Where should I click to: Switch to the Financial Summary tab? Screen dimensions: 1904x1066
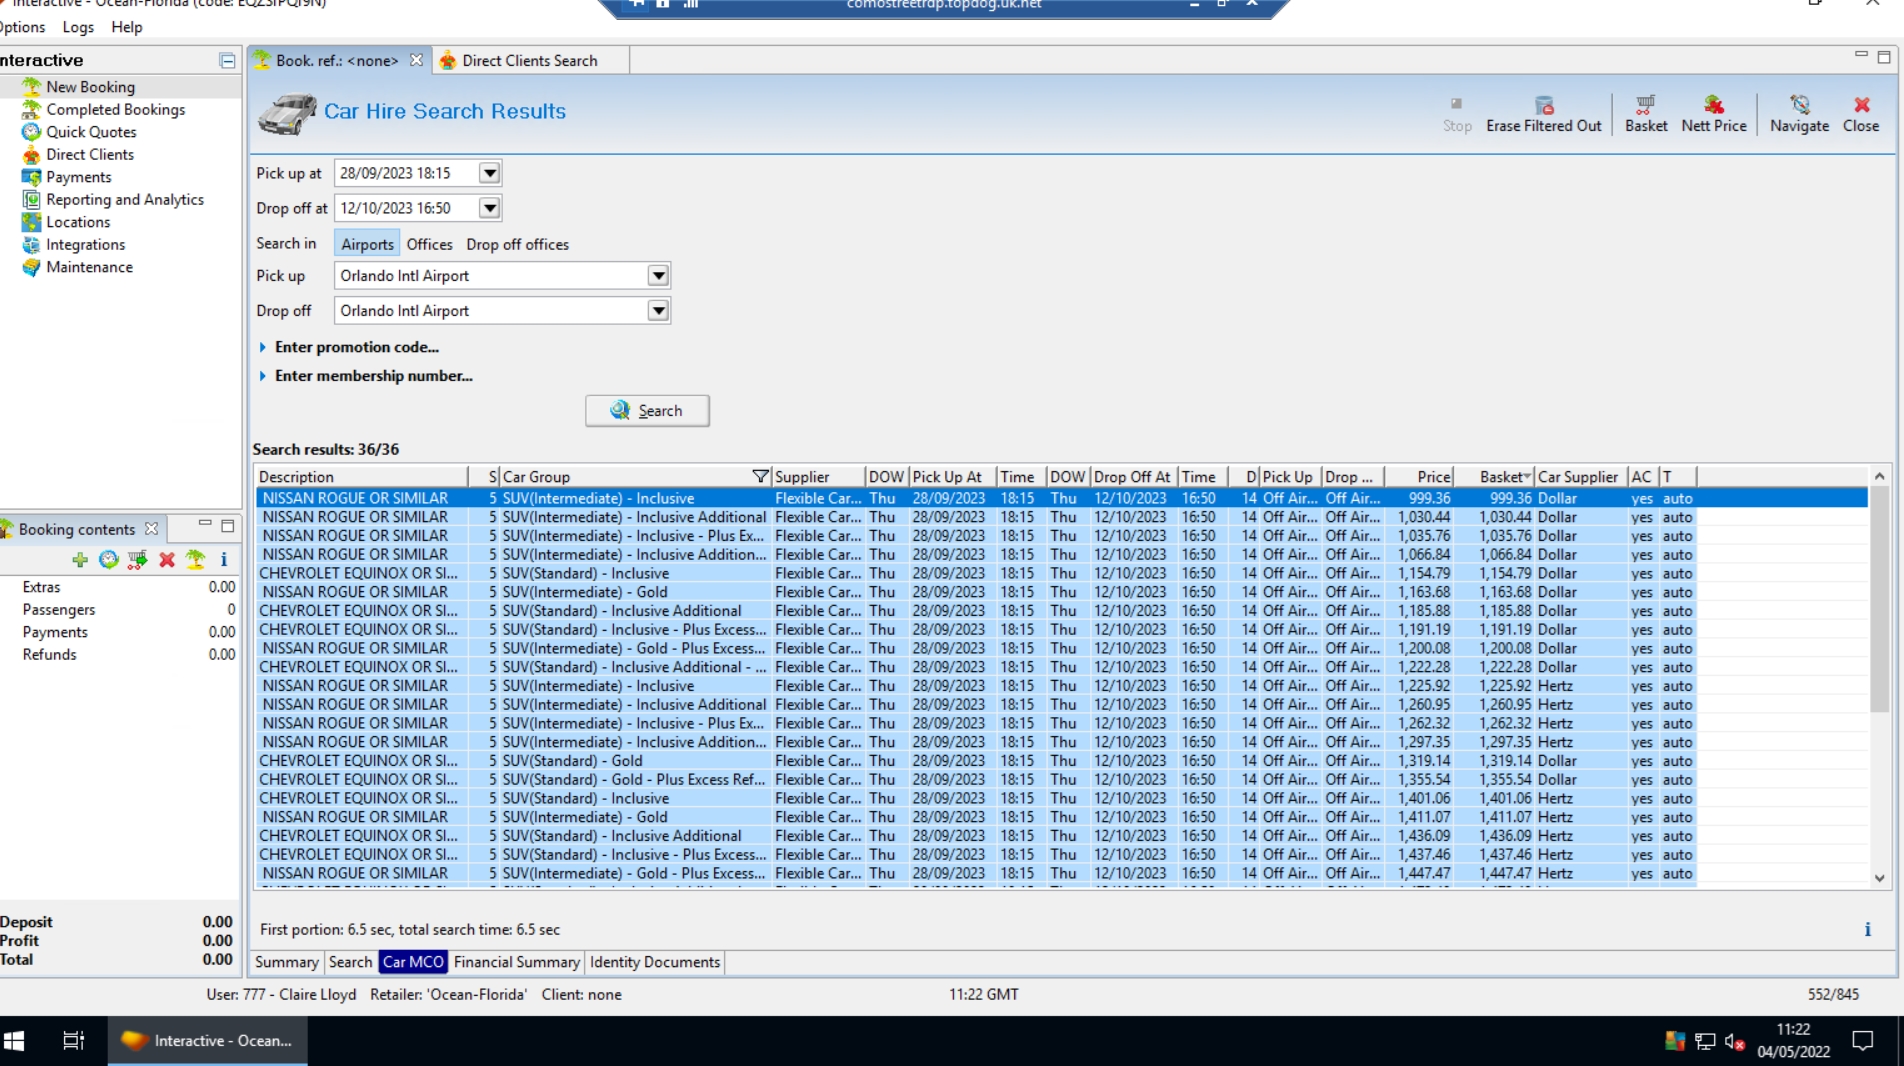pyautogui.click(x=516, y=962)
